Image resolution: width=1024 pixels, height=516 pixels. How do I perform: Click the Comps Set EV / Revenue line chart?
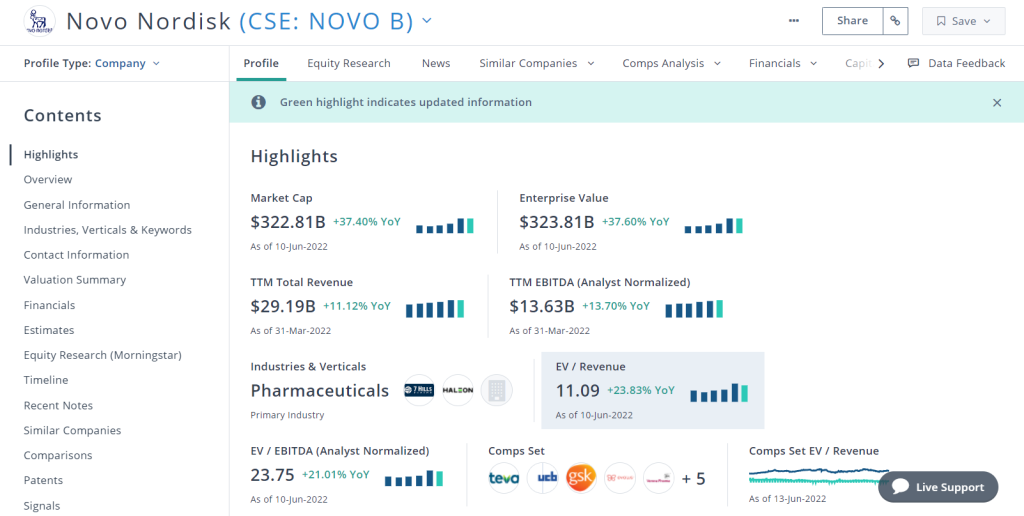818,476
